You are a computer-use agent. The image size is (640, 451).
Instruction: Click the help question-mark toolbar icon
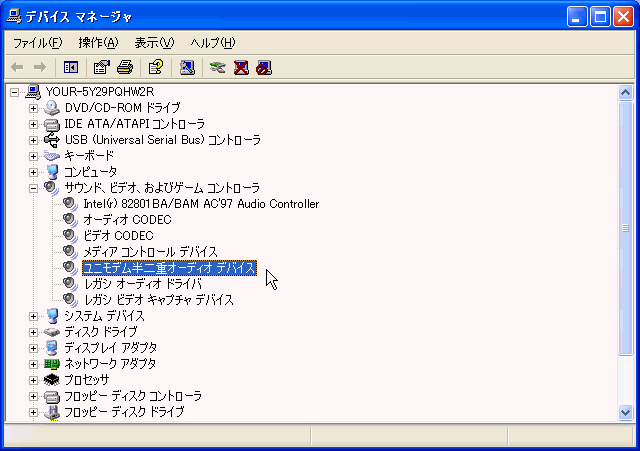click(156, 67)
